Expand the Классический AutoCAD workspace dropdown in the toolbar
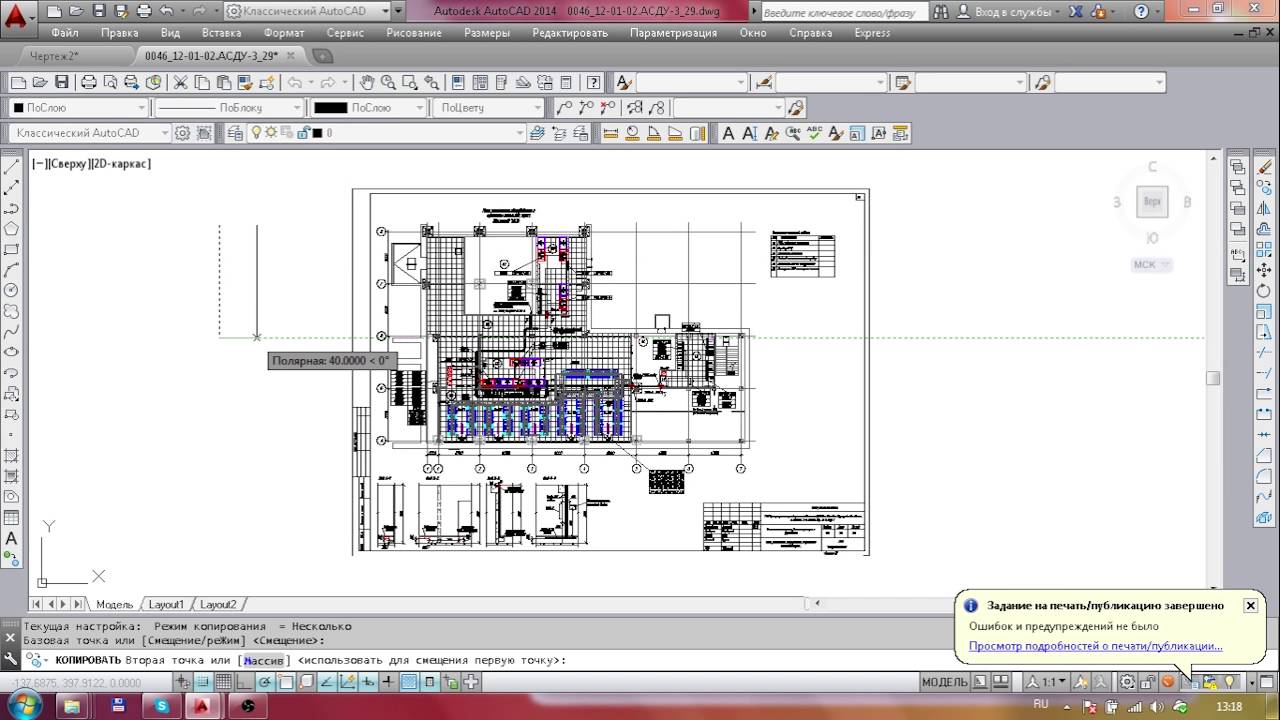This screenshot has width=1280, height=720. [91, 132]
